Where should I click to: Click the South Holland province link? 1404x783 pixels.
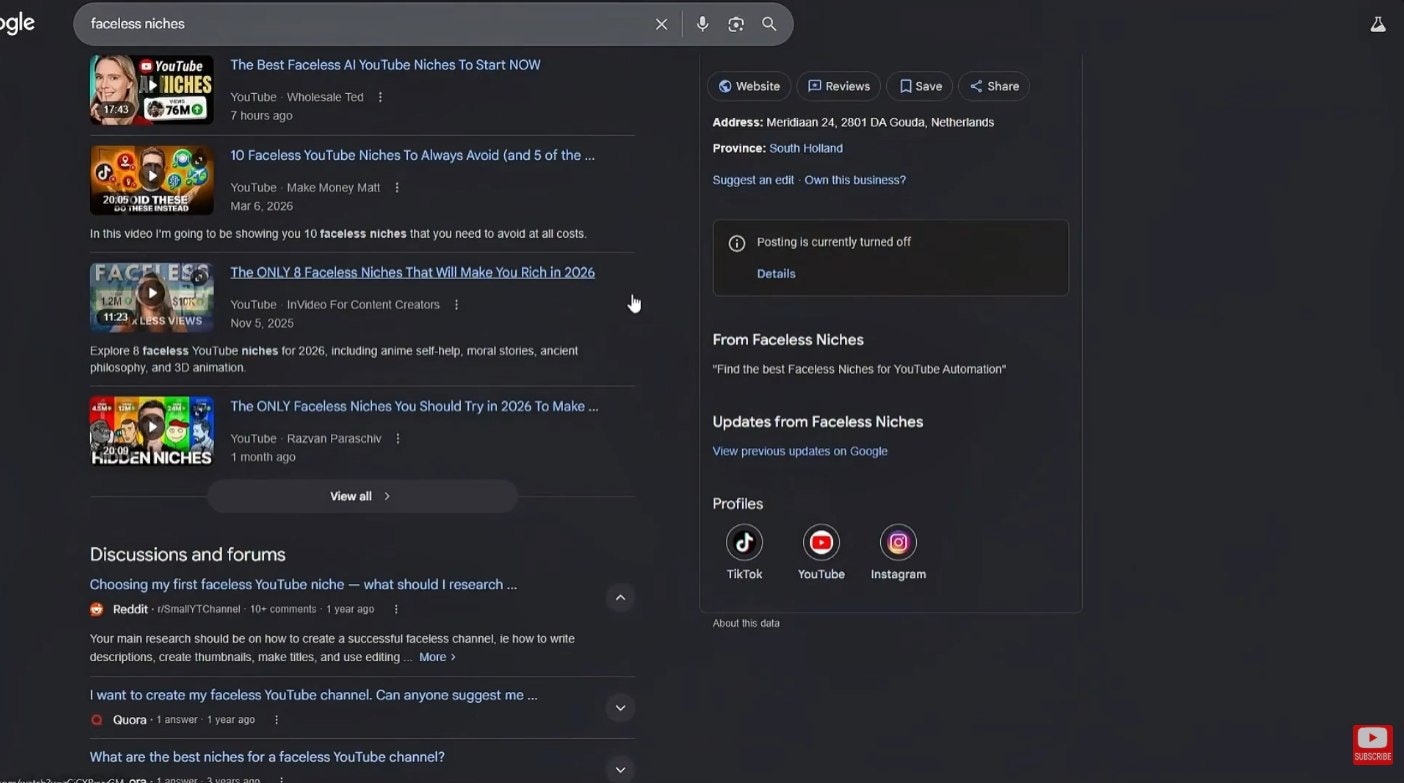[806, 148]
